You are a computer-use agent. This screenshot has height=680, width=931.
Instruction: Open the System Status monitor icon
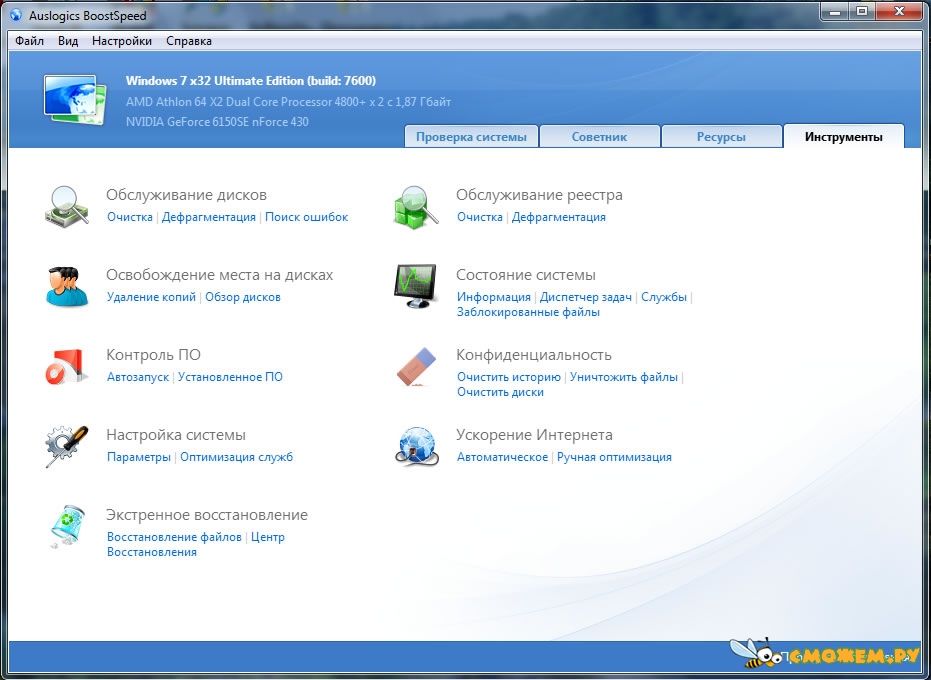(416, 286)
